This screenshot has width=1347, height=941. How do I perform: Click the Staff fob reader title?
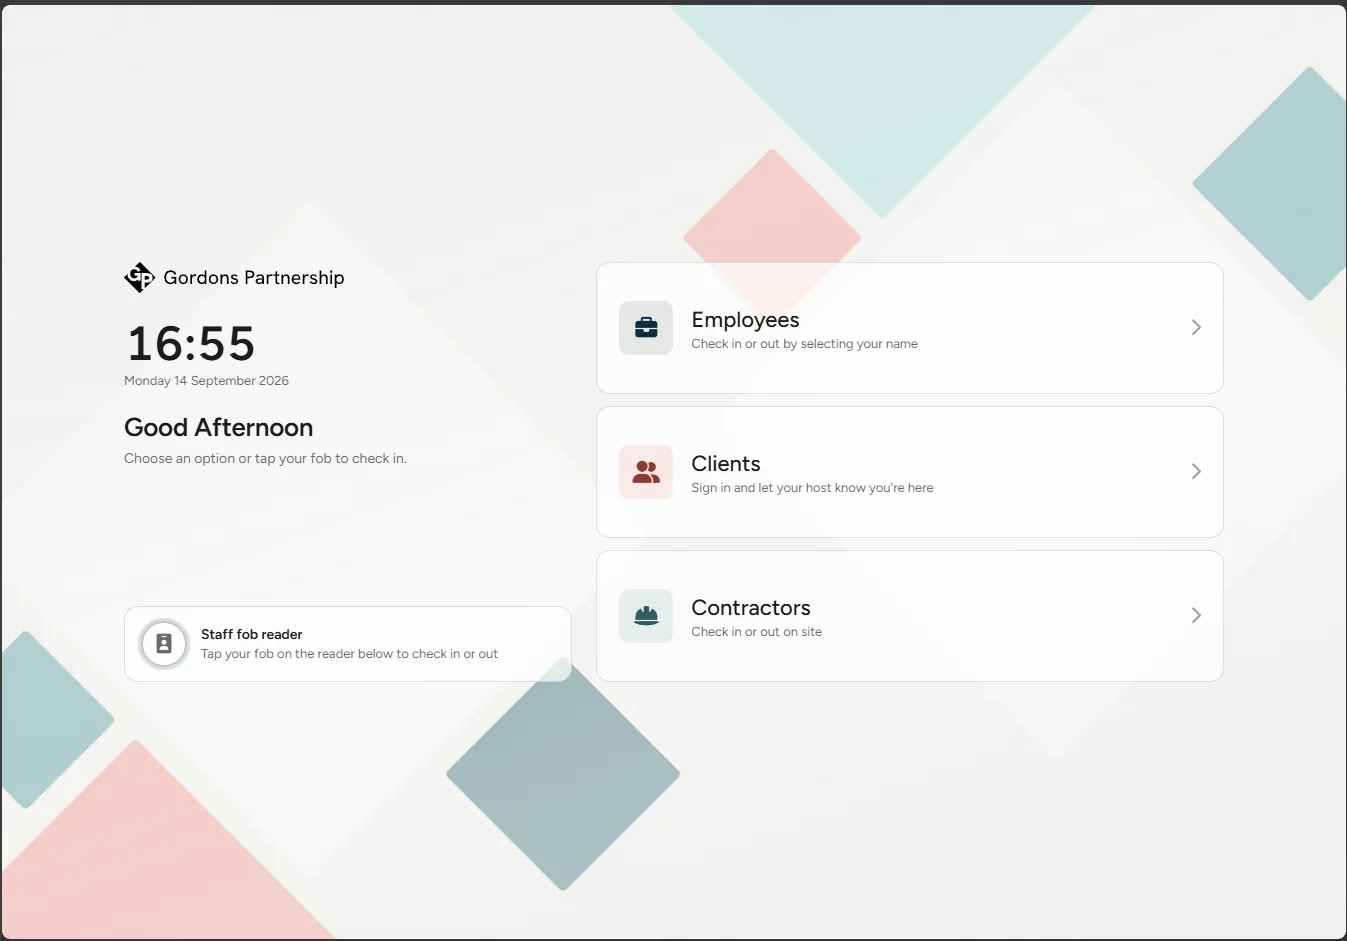pyautogui.click(x=252, y=634)
